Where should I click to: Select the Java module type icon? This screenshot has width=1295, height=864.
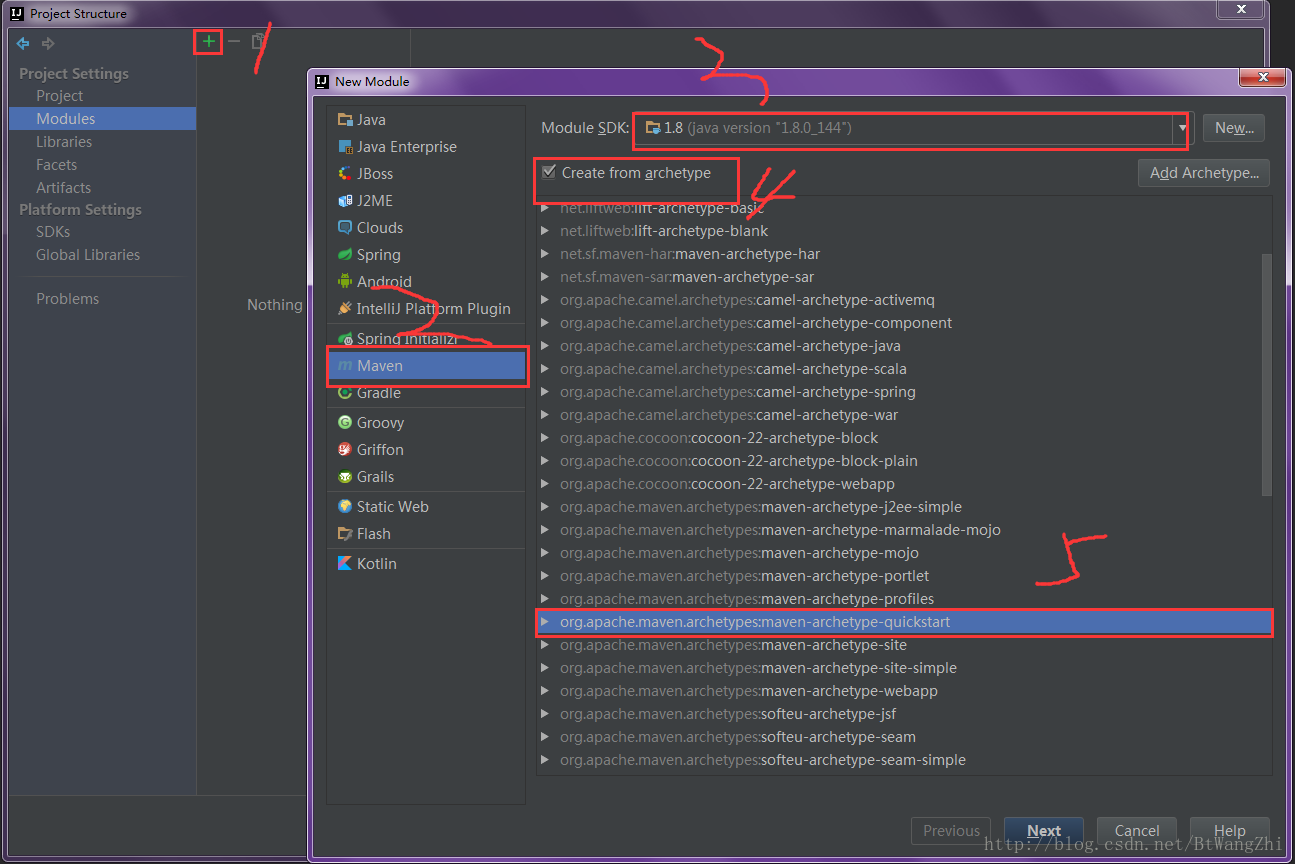[x=345, y=119]
